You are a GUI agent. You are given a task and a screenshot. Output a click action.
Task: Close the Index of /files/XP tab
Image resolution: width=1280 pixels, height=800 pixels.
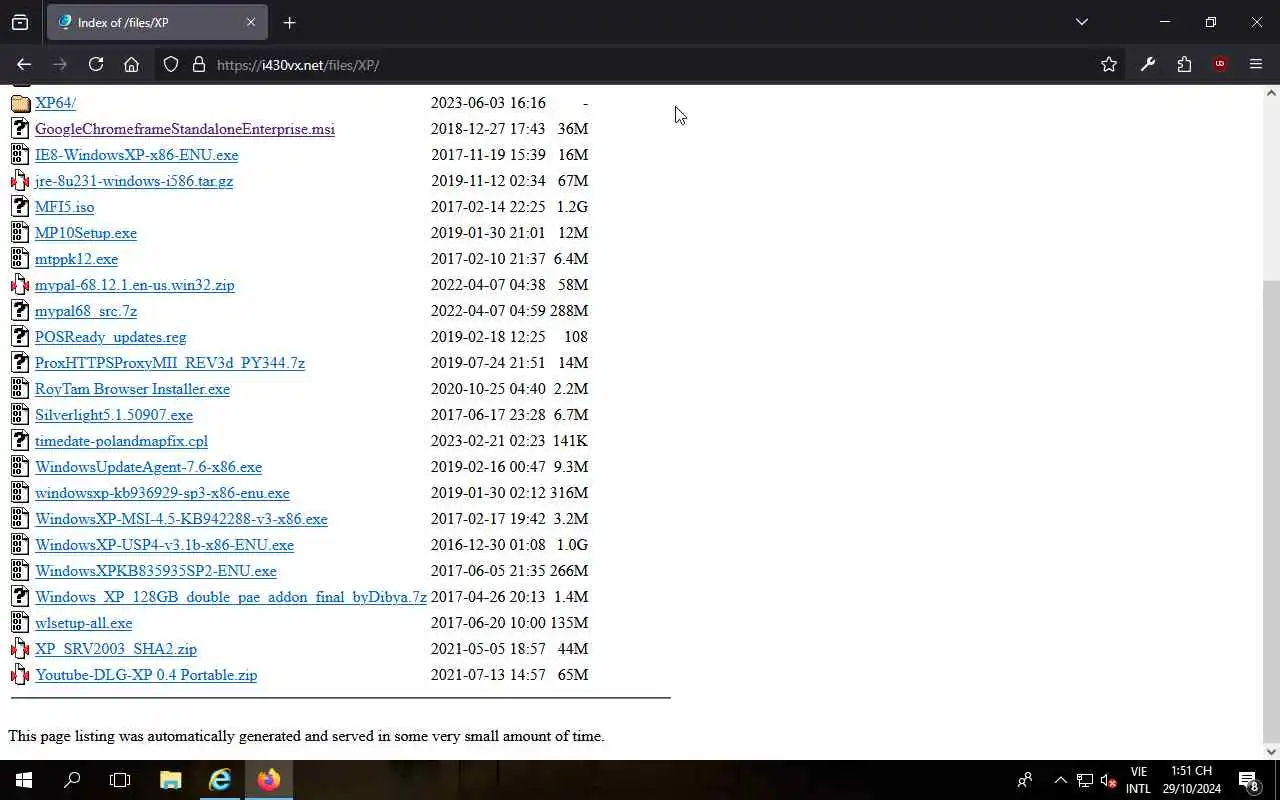[251, 22]
